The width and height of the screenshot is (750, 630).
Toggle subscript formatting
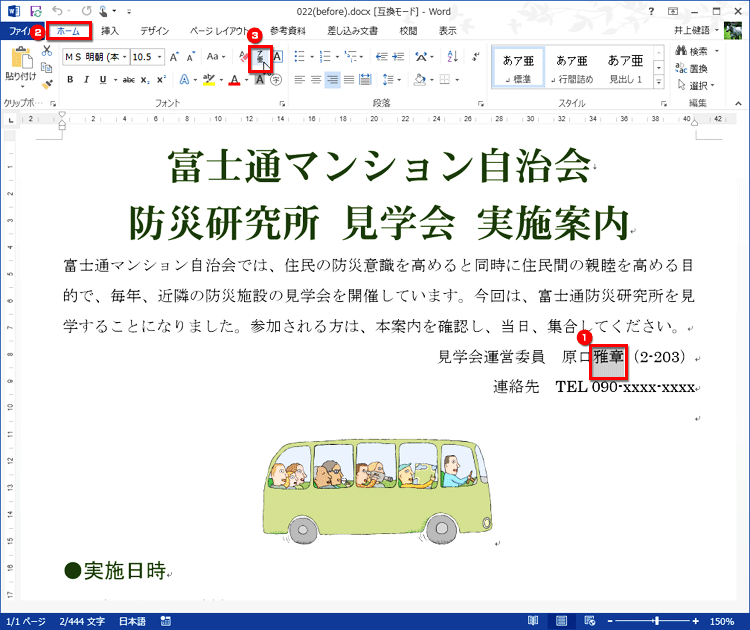point(145,80)
